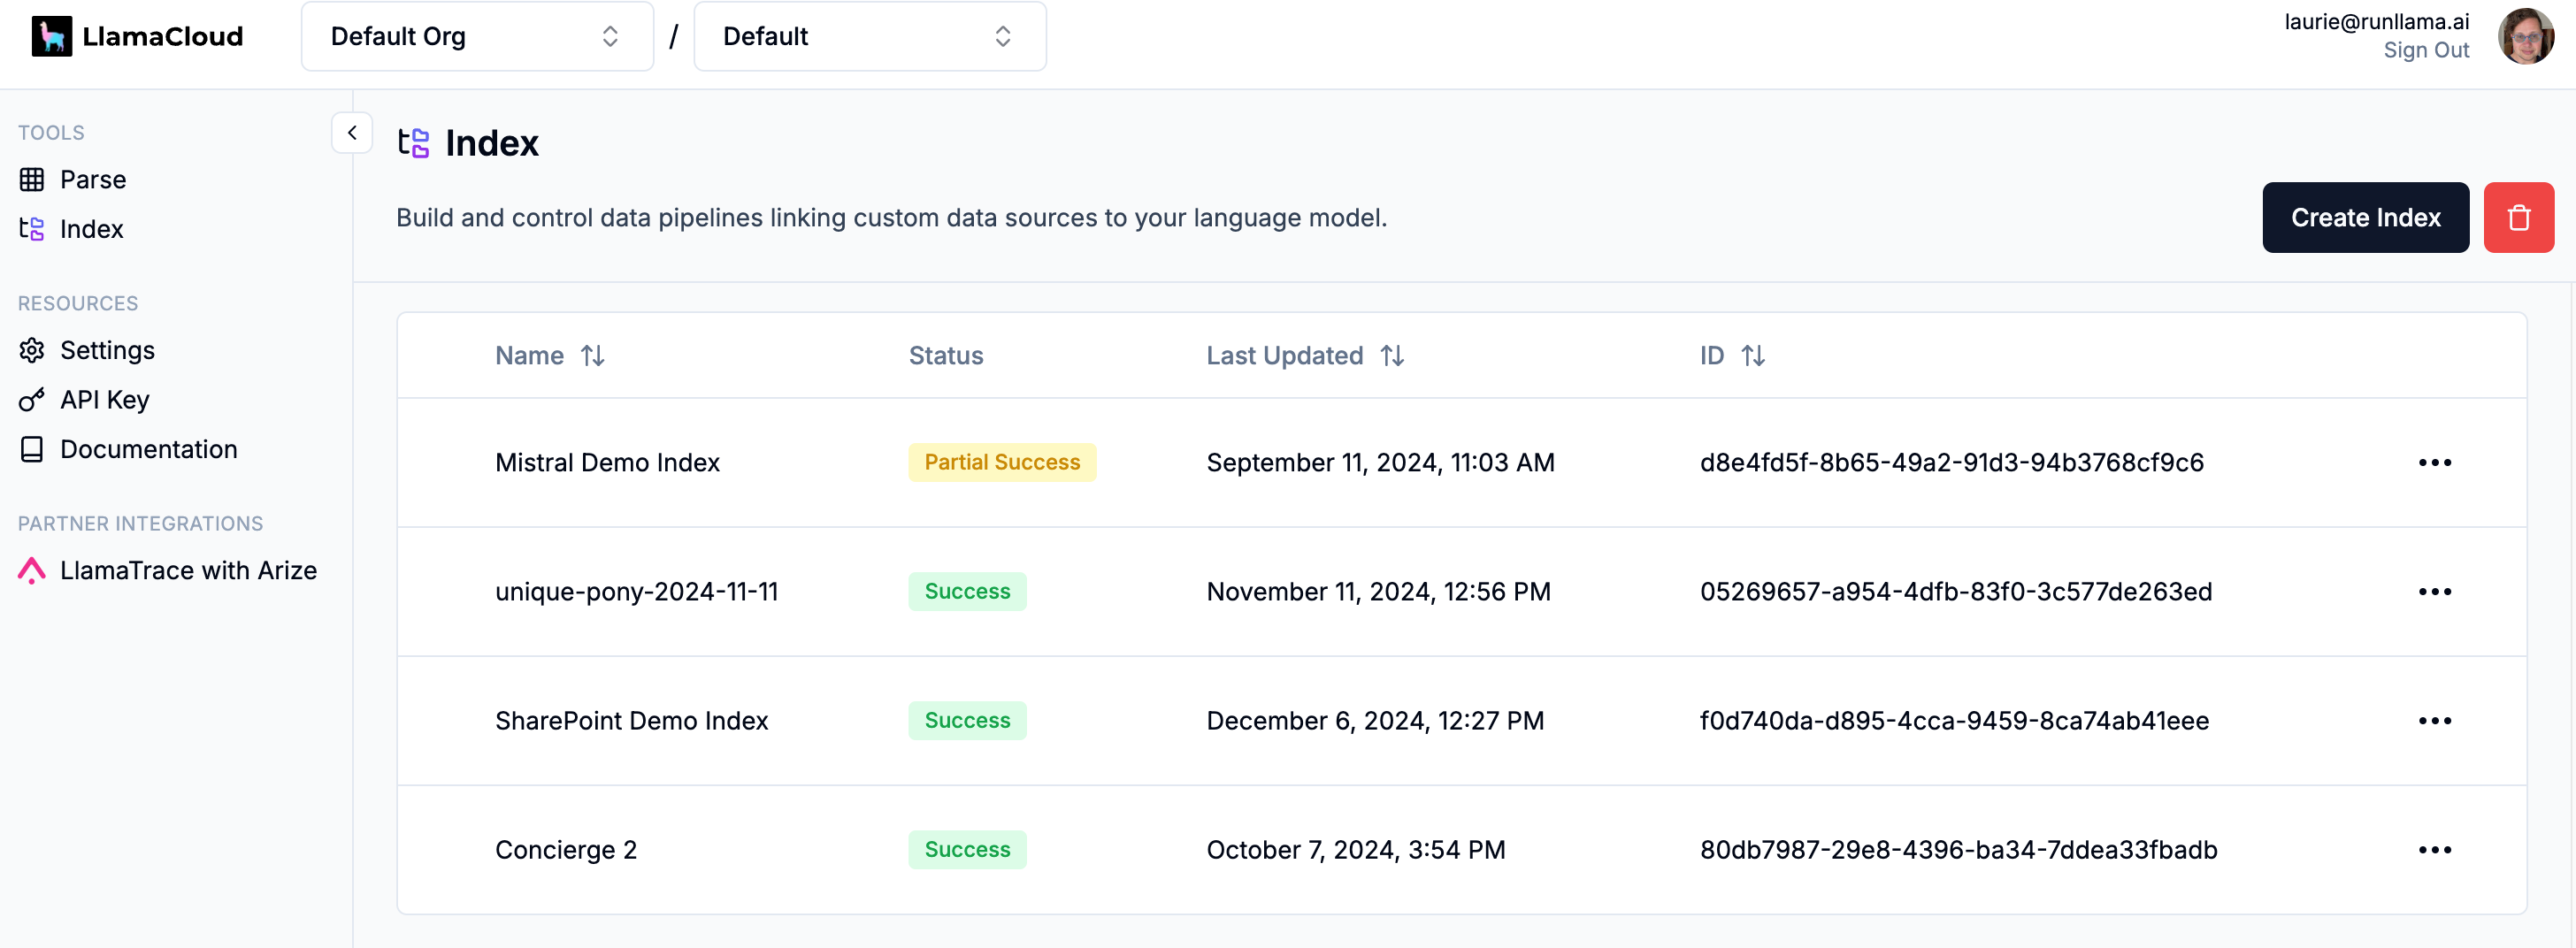Collapse the left sidebar with chevron
The image size is (2576, 948).
[352, 133]
